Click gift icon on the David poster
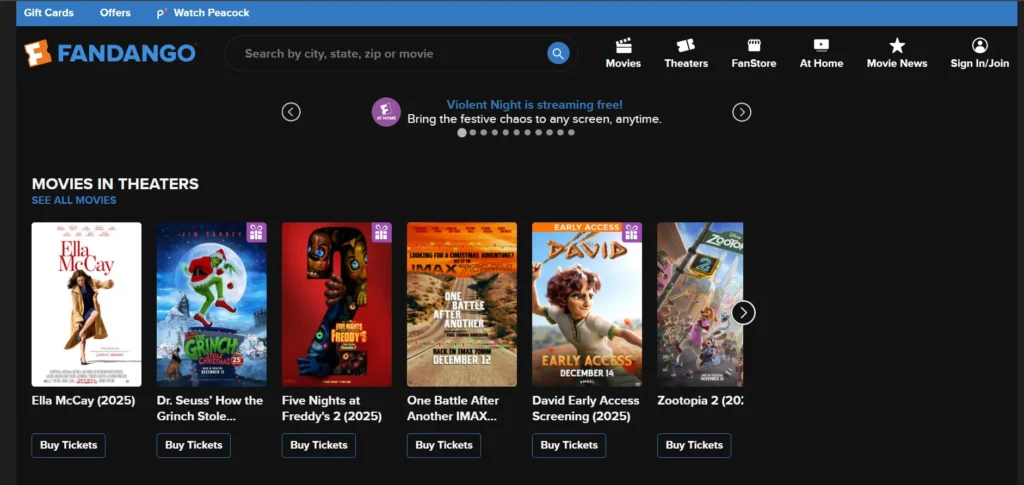Image resolution: width=1024 pixels, height=485 pixels. pyautogui.click(x=632, y=232)
